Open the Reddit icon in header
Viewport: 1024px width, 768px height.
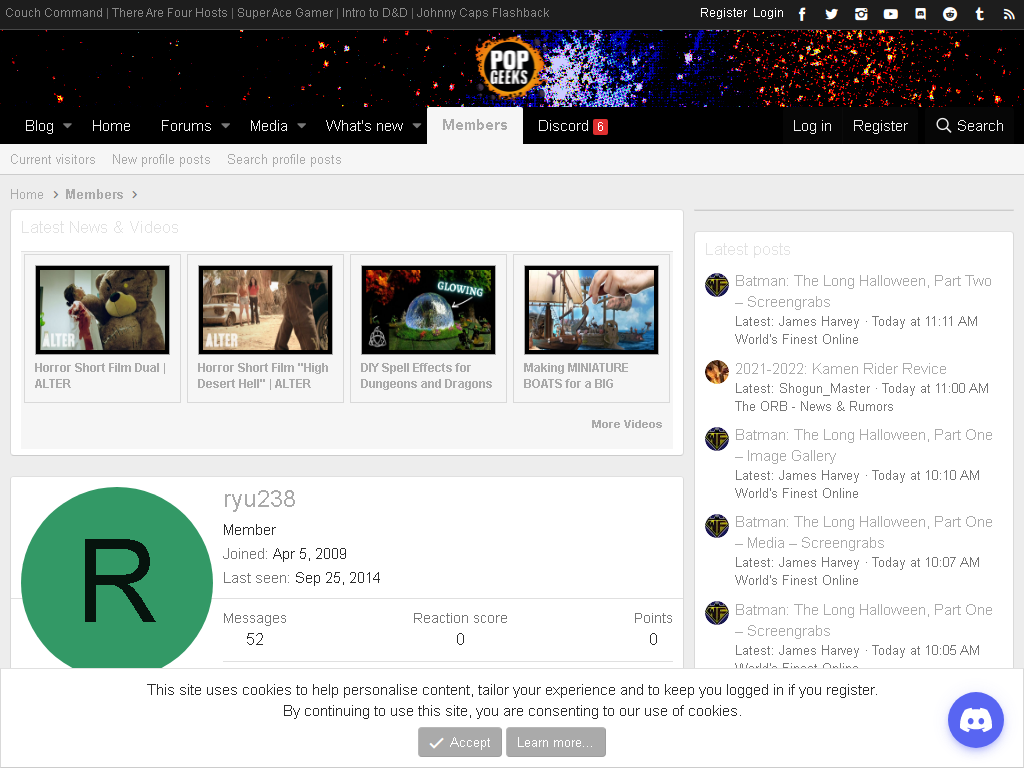(950, 14)
